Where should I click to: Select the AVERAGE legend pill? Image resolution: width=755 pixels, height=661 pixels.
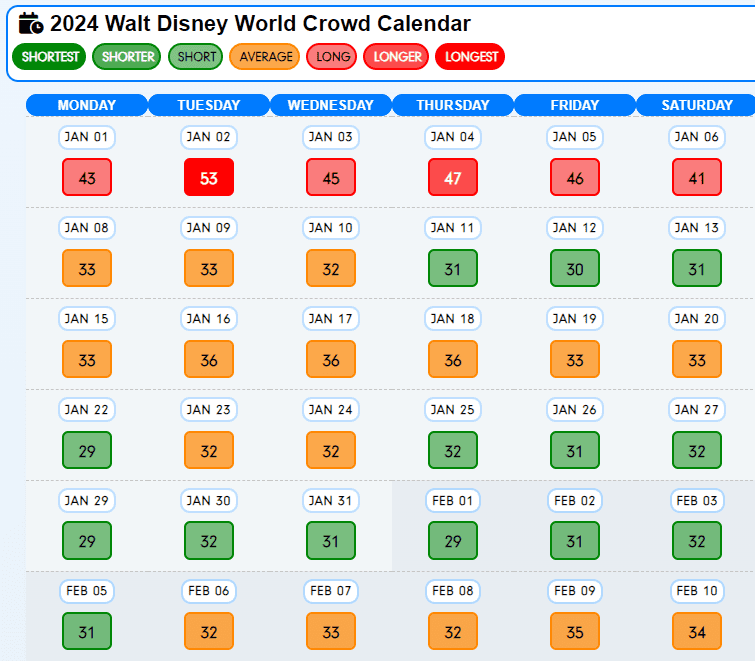264,57
